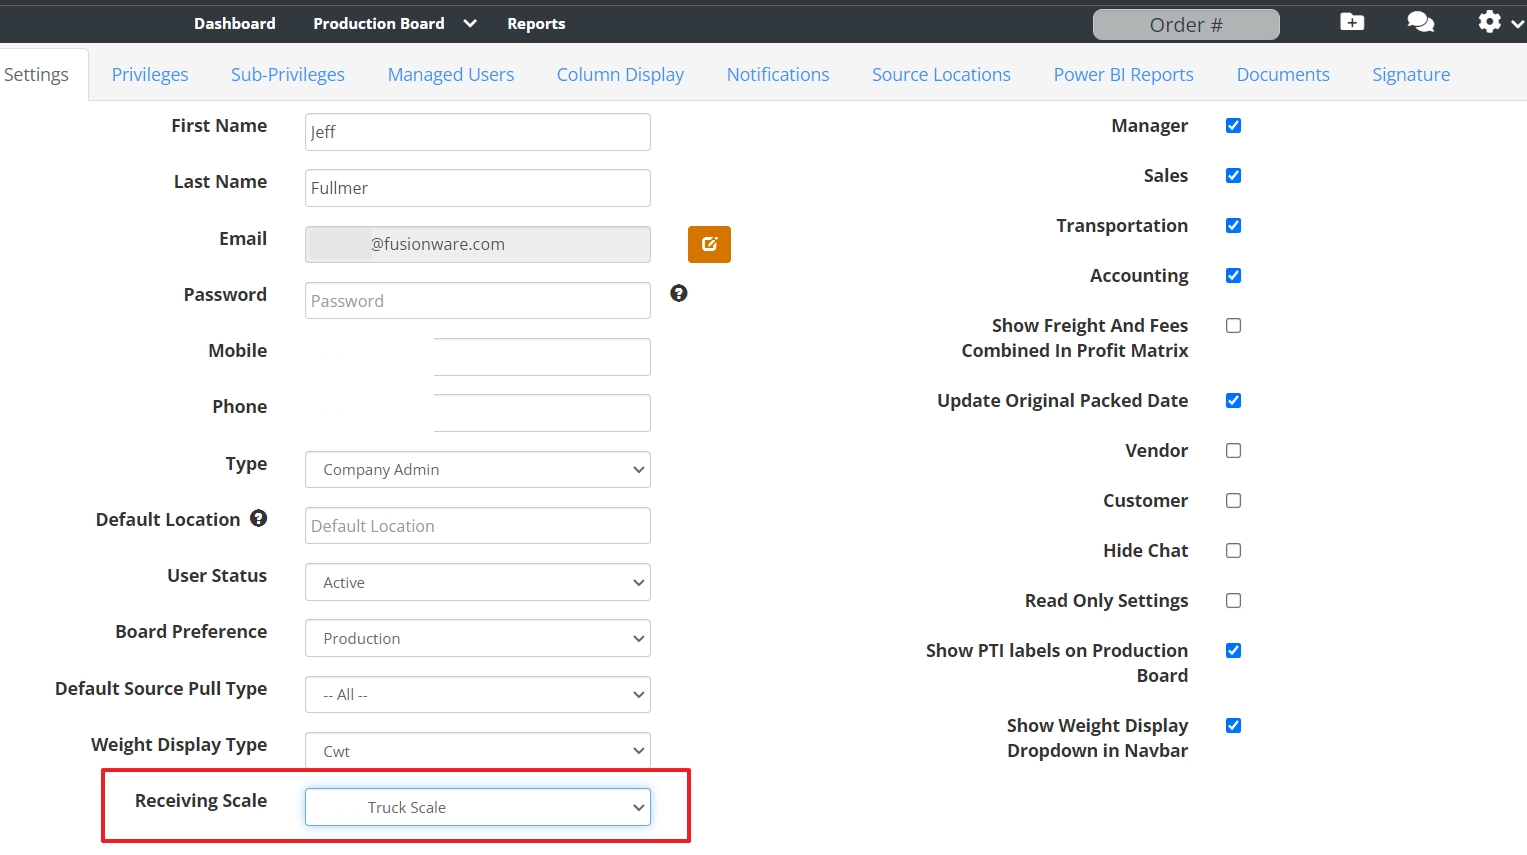This screenshot has height=855, width=1527.
Task: Enable the Hide Chat checkbox
Action: [x=1233, y=551]
